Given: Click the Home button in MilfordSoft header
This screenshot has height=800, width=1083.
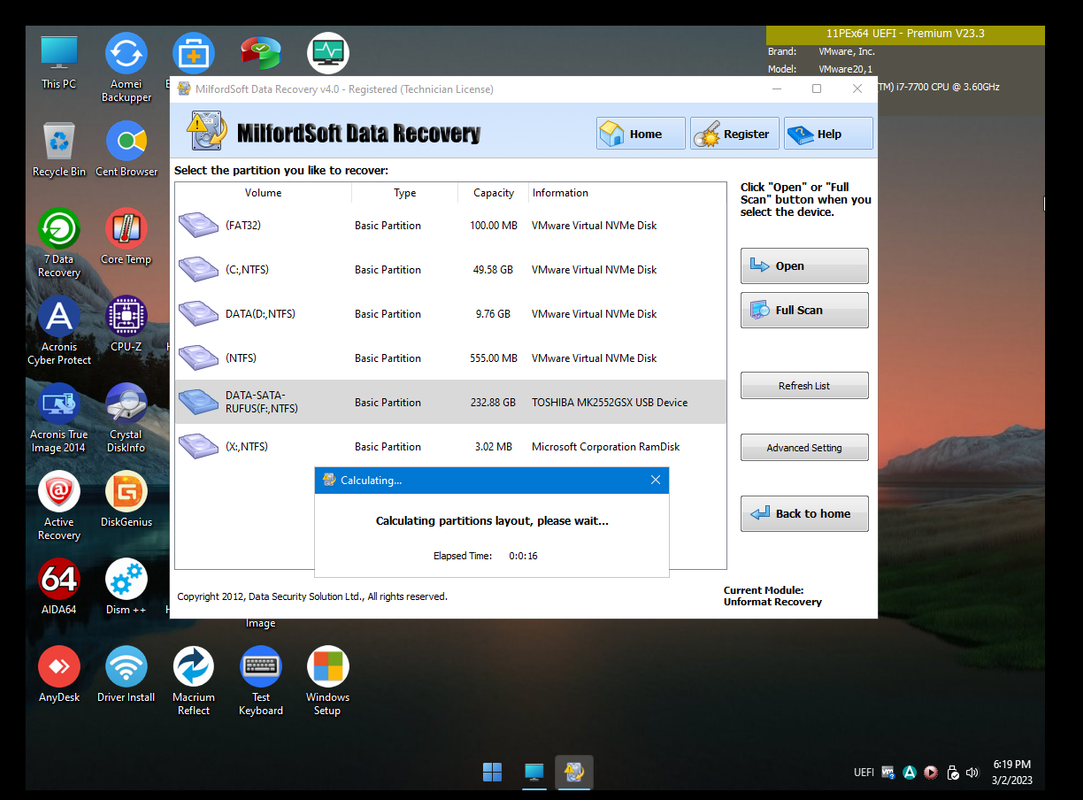Looking at the screenshot, I should pos(641,133).
